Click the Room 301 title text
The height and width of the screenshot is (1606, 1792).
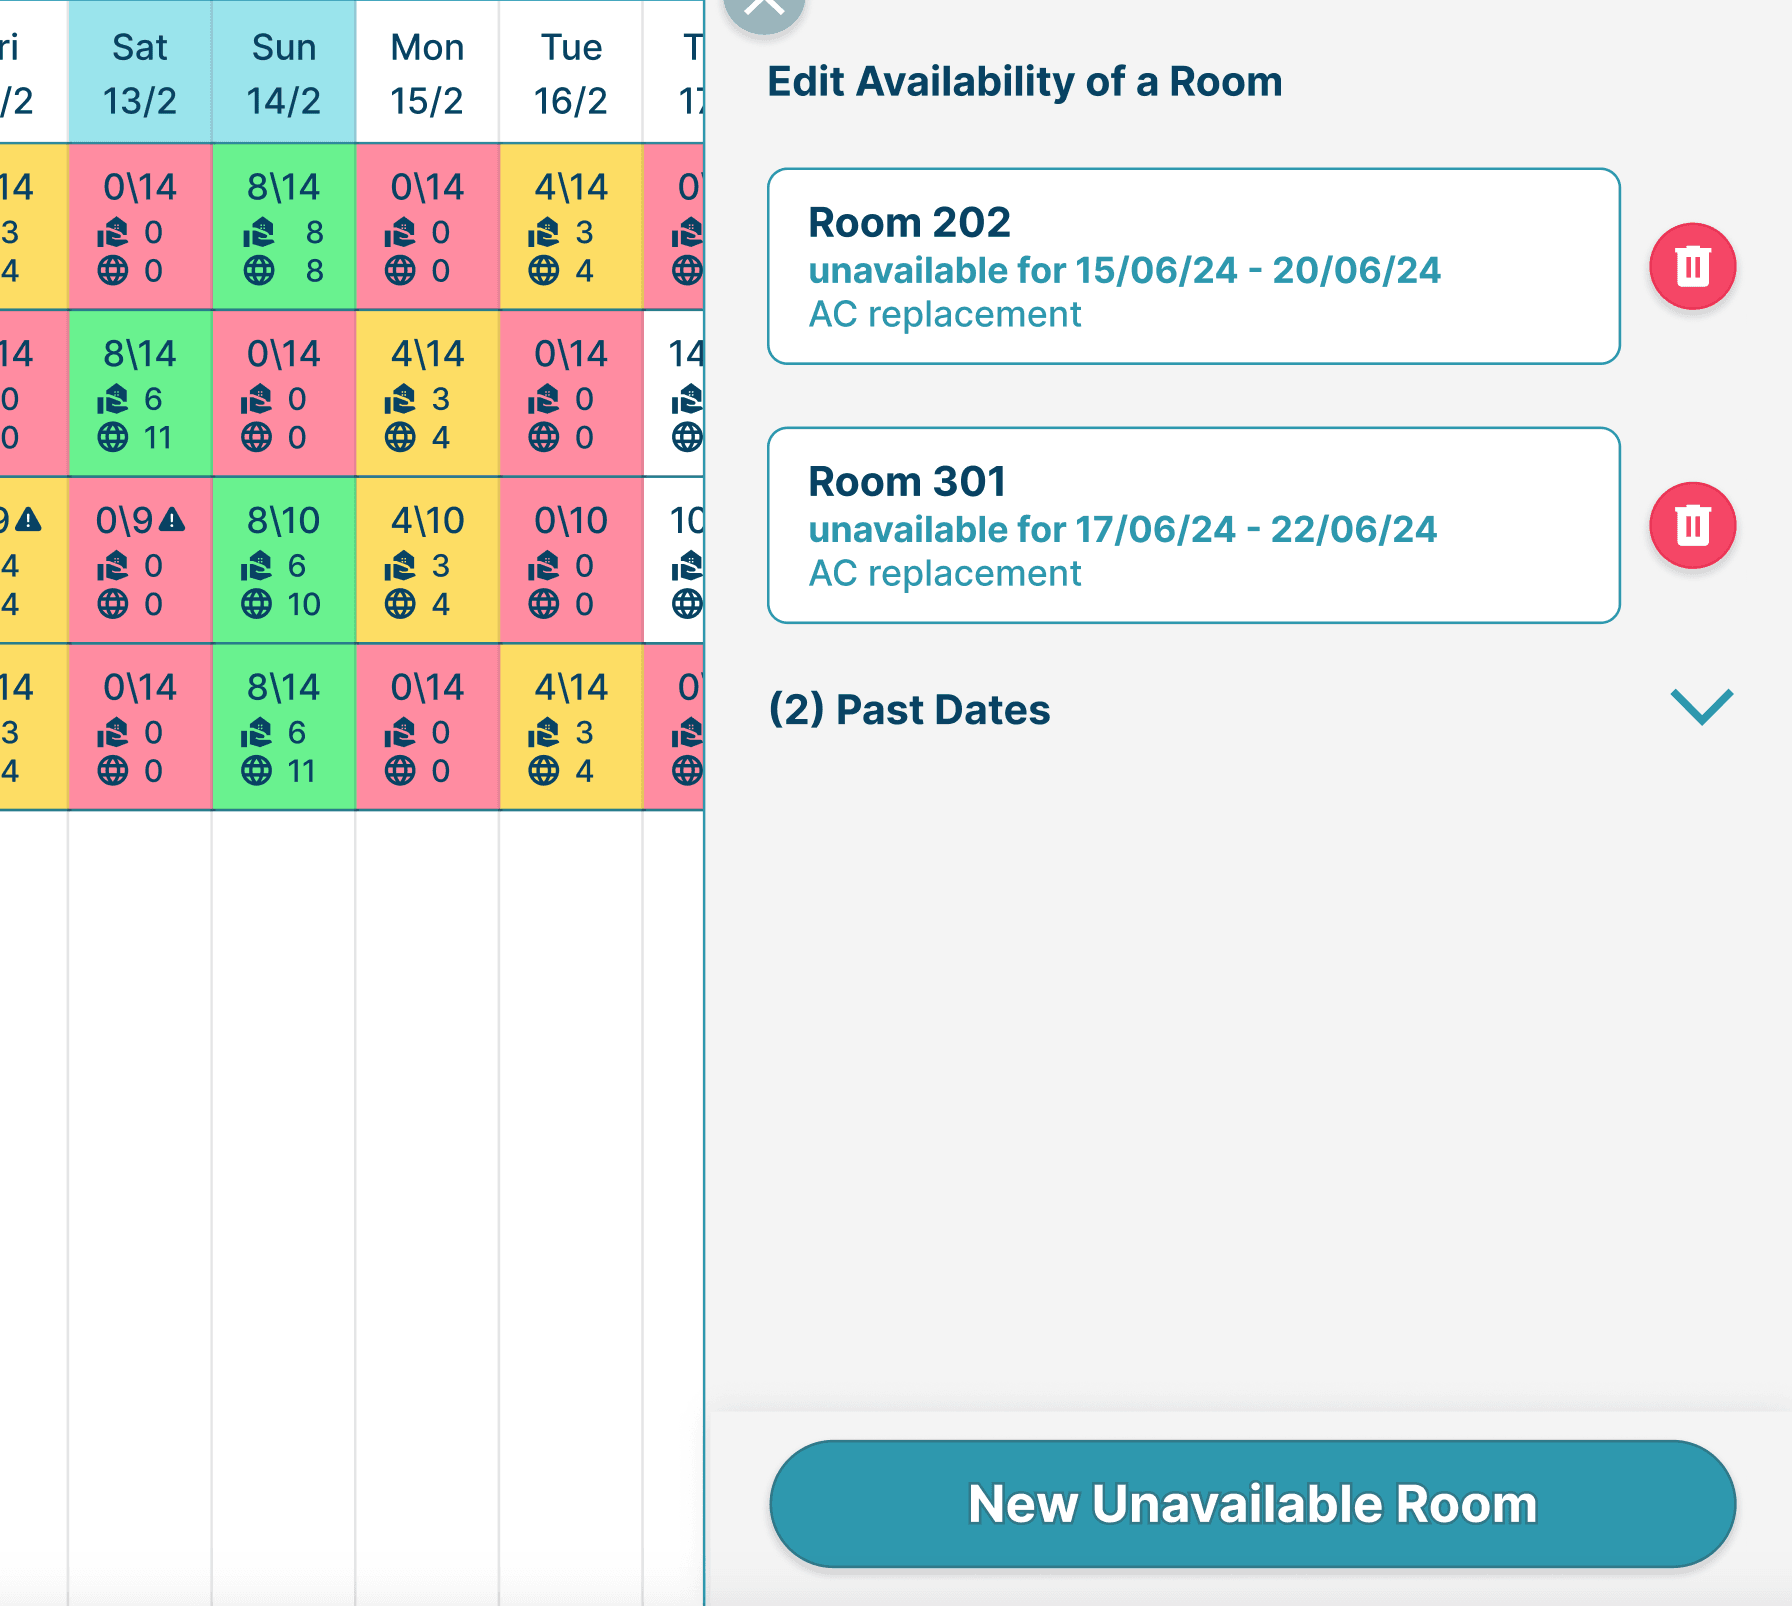[907, 481]
